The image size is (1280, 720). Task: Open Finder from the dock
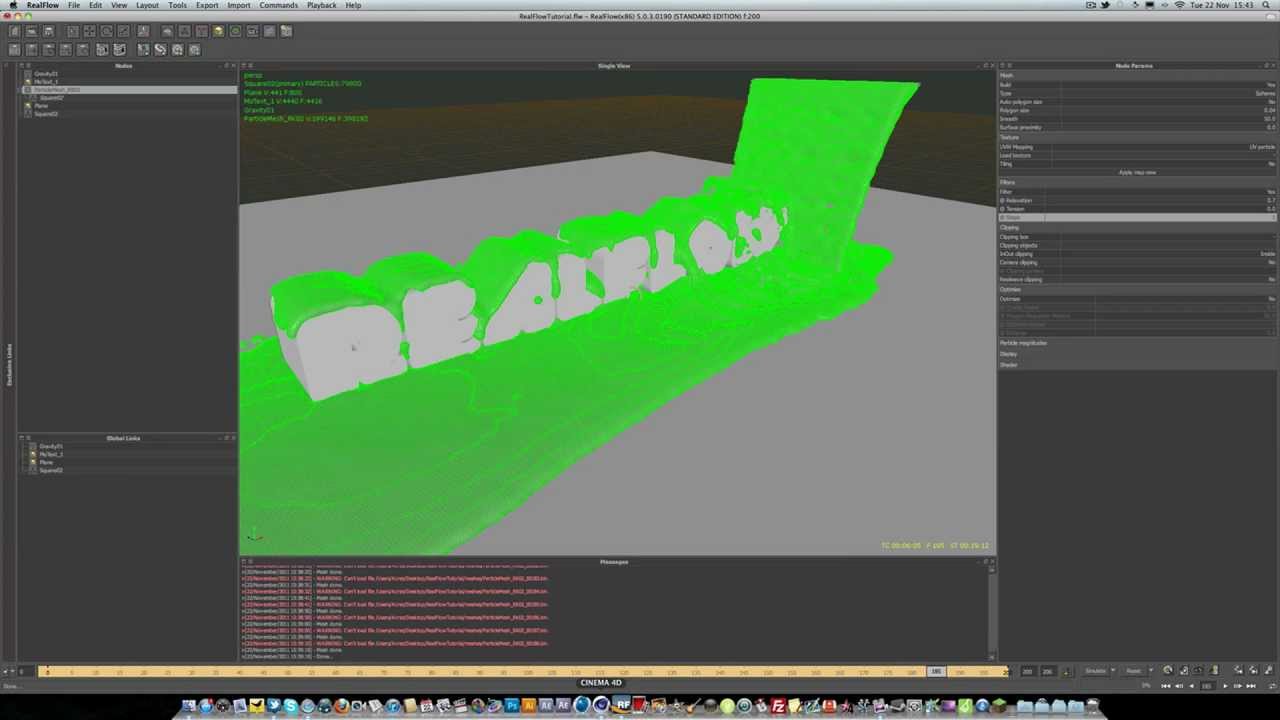coord(189,706)
